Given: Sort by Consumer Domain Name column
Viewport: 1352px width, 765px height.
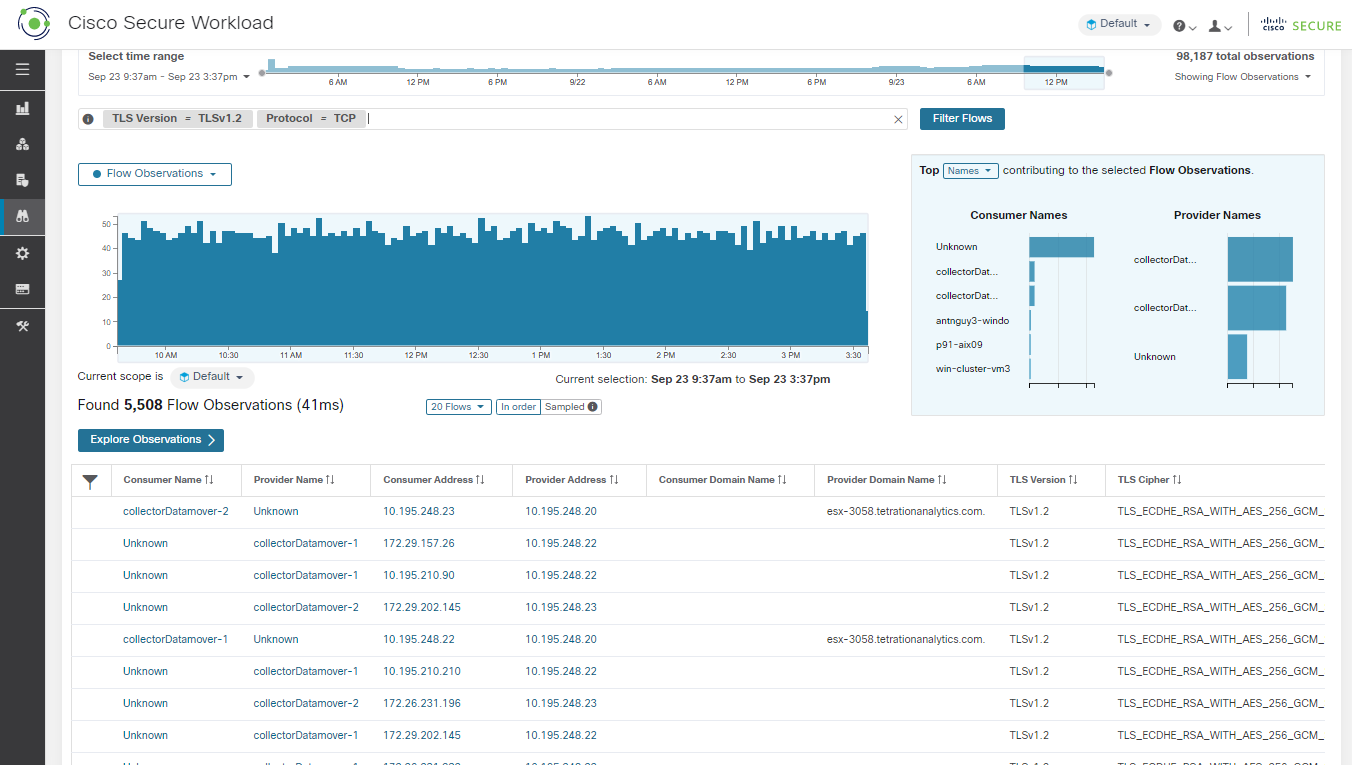Looking at the screenshot, I should [723, 480].
